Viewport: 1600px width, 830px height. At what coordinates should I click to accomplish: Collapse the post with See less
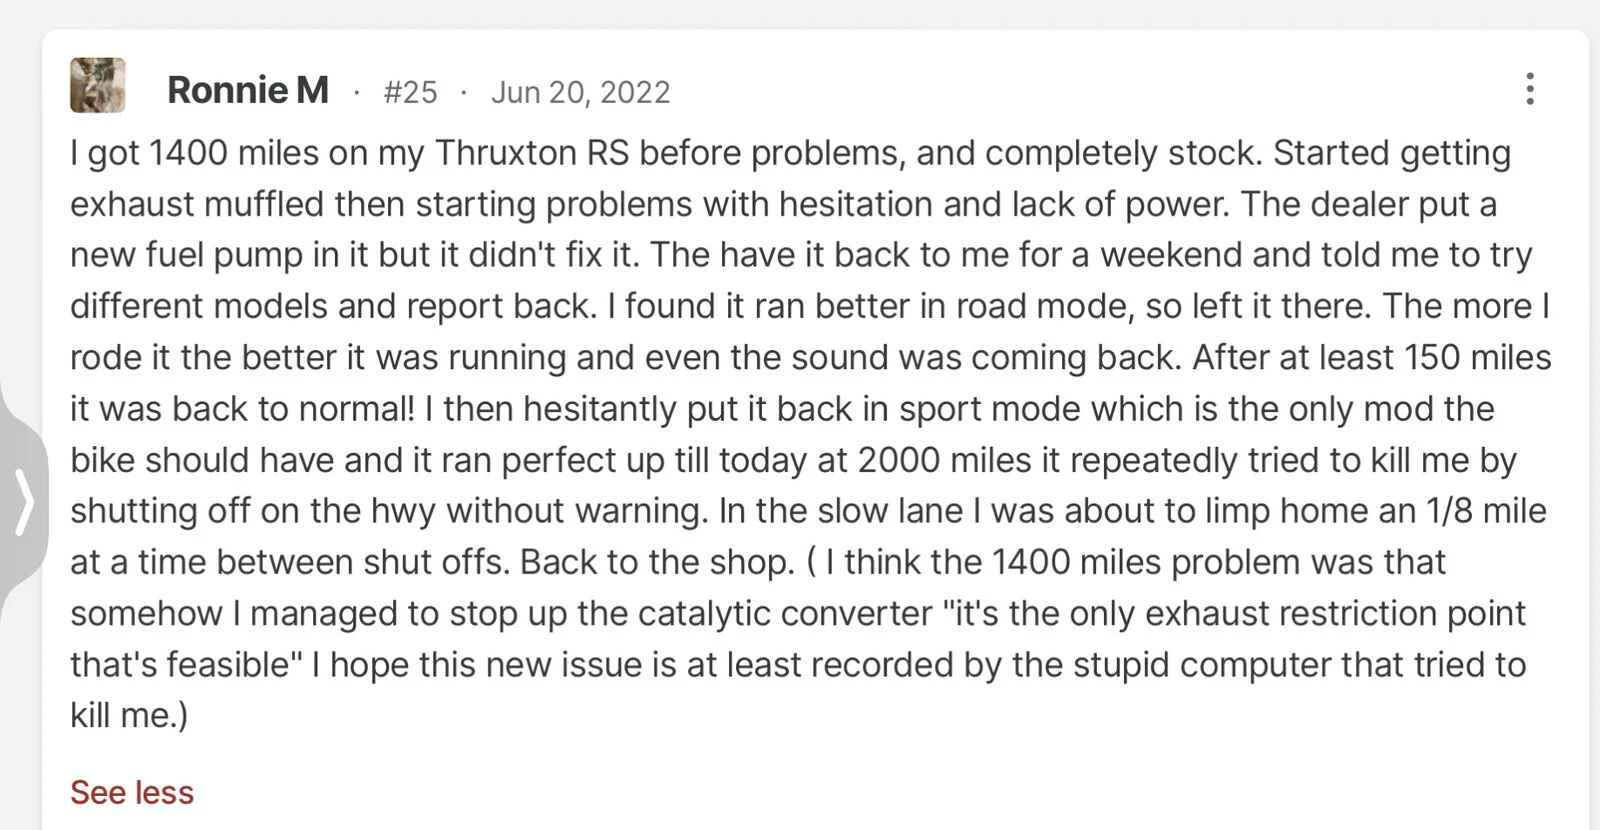click(x=132, y=792)
